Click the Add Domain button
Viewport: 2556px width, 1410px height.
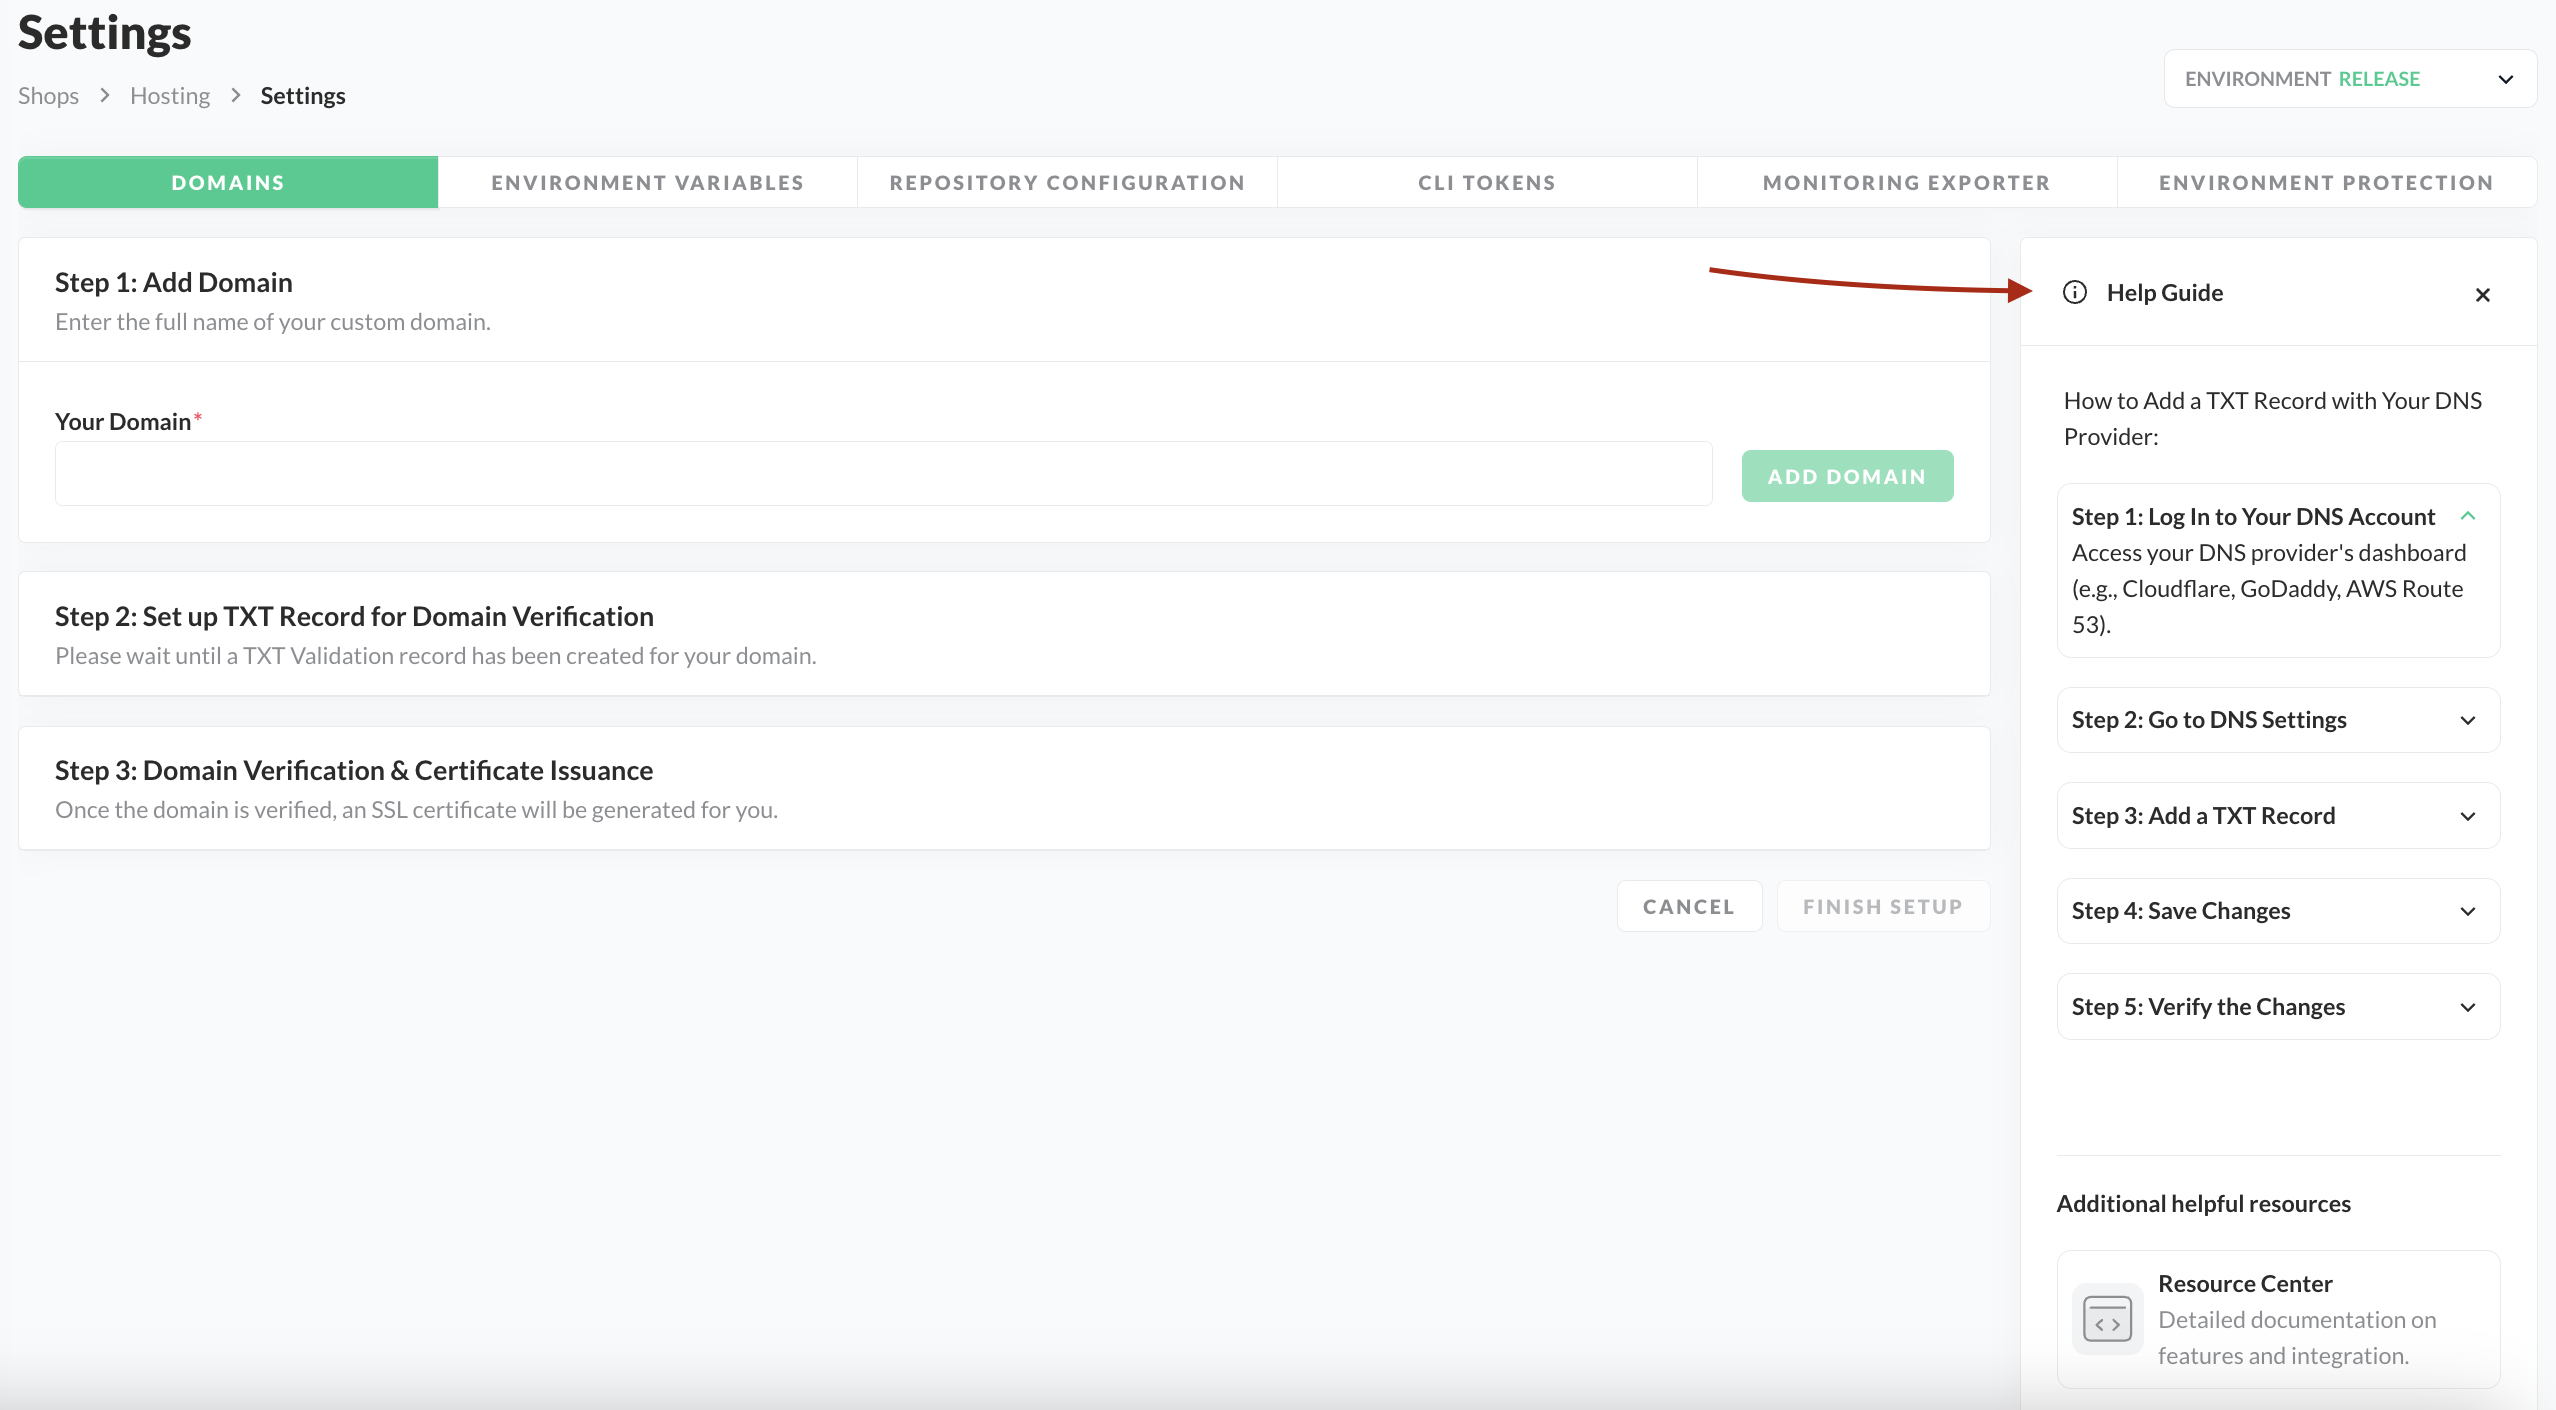click(x=1846, y=476)
